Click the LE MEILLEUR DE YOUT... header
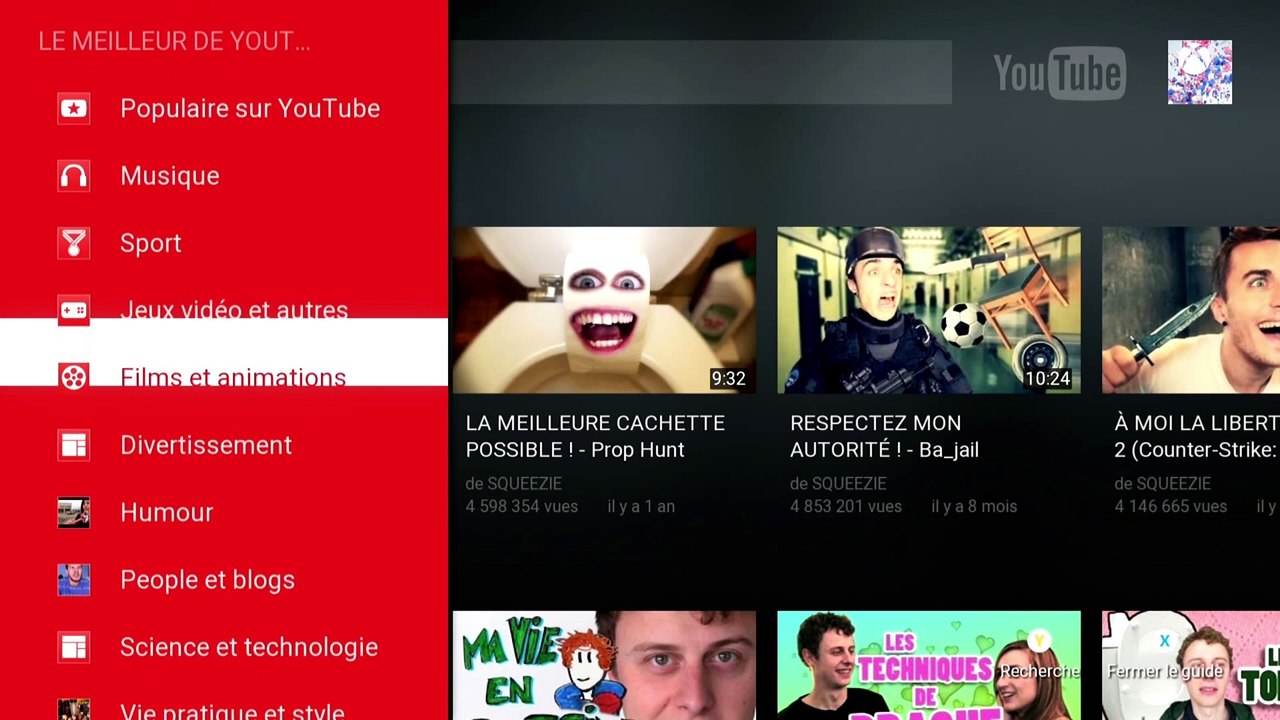Image resolution: width=1280 pixels, height=720 pixels. [x=174, y=41]
